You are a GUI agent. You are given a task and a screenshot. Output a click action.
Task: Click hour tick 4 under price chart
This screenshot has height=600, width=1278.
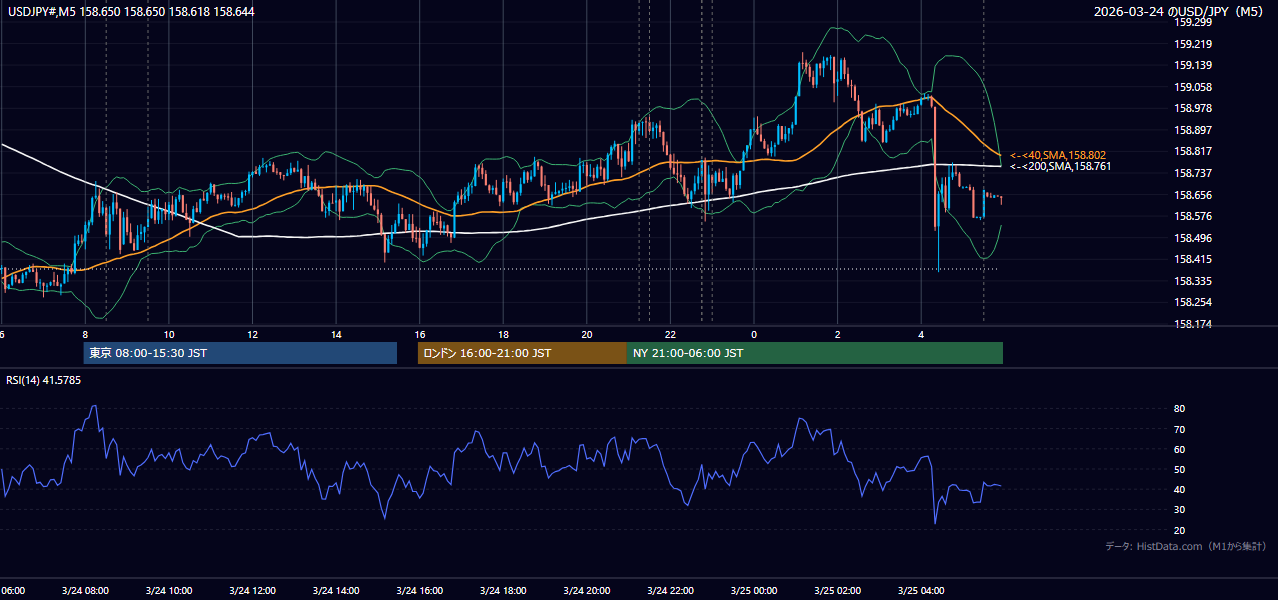click(x=921, y=334)
